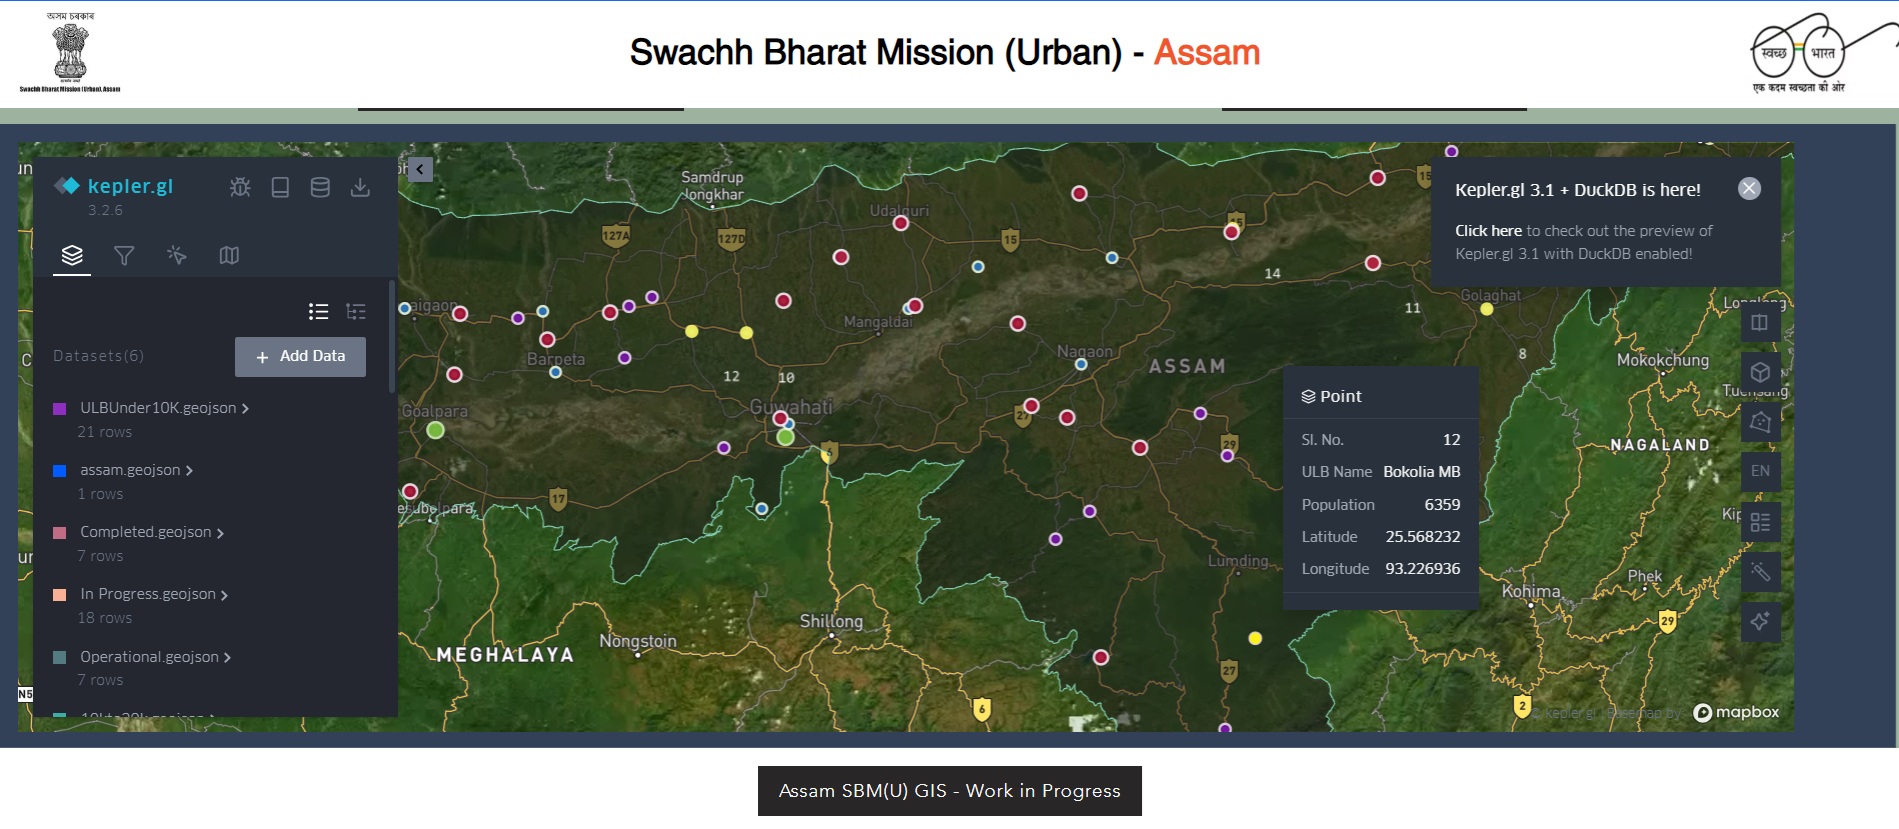Switch to the Base map tab

pos(229,255)
